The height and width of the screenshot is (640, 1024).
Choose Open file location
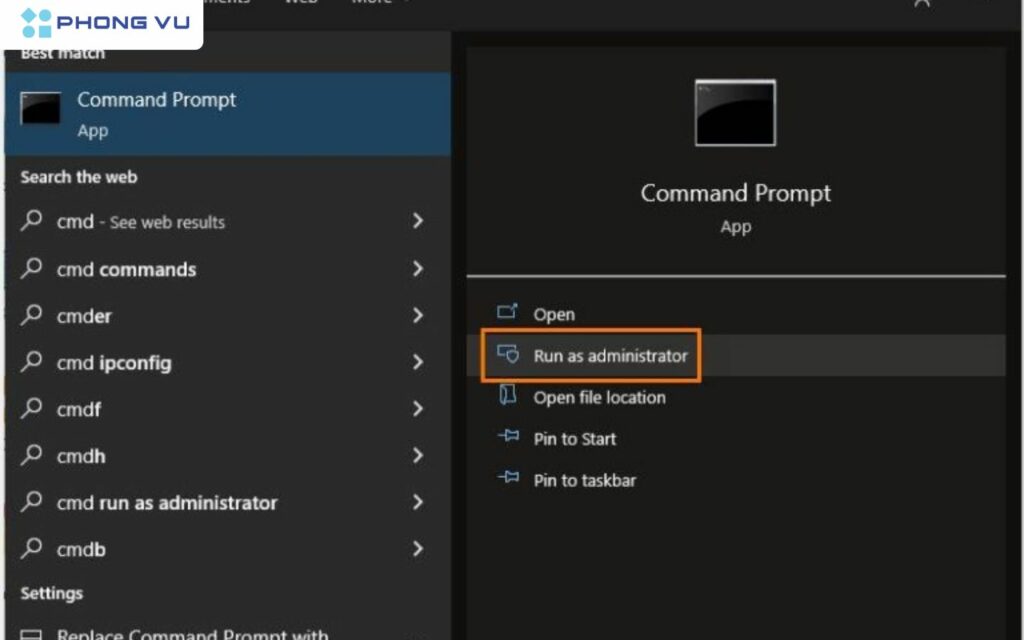tap(599, 397)
